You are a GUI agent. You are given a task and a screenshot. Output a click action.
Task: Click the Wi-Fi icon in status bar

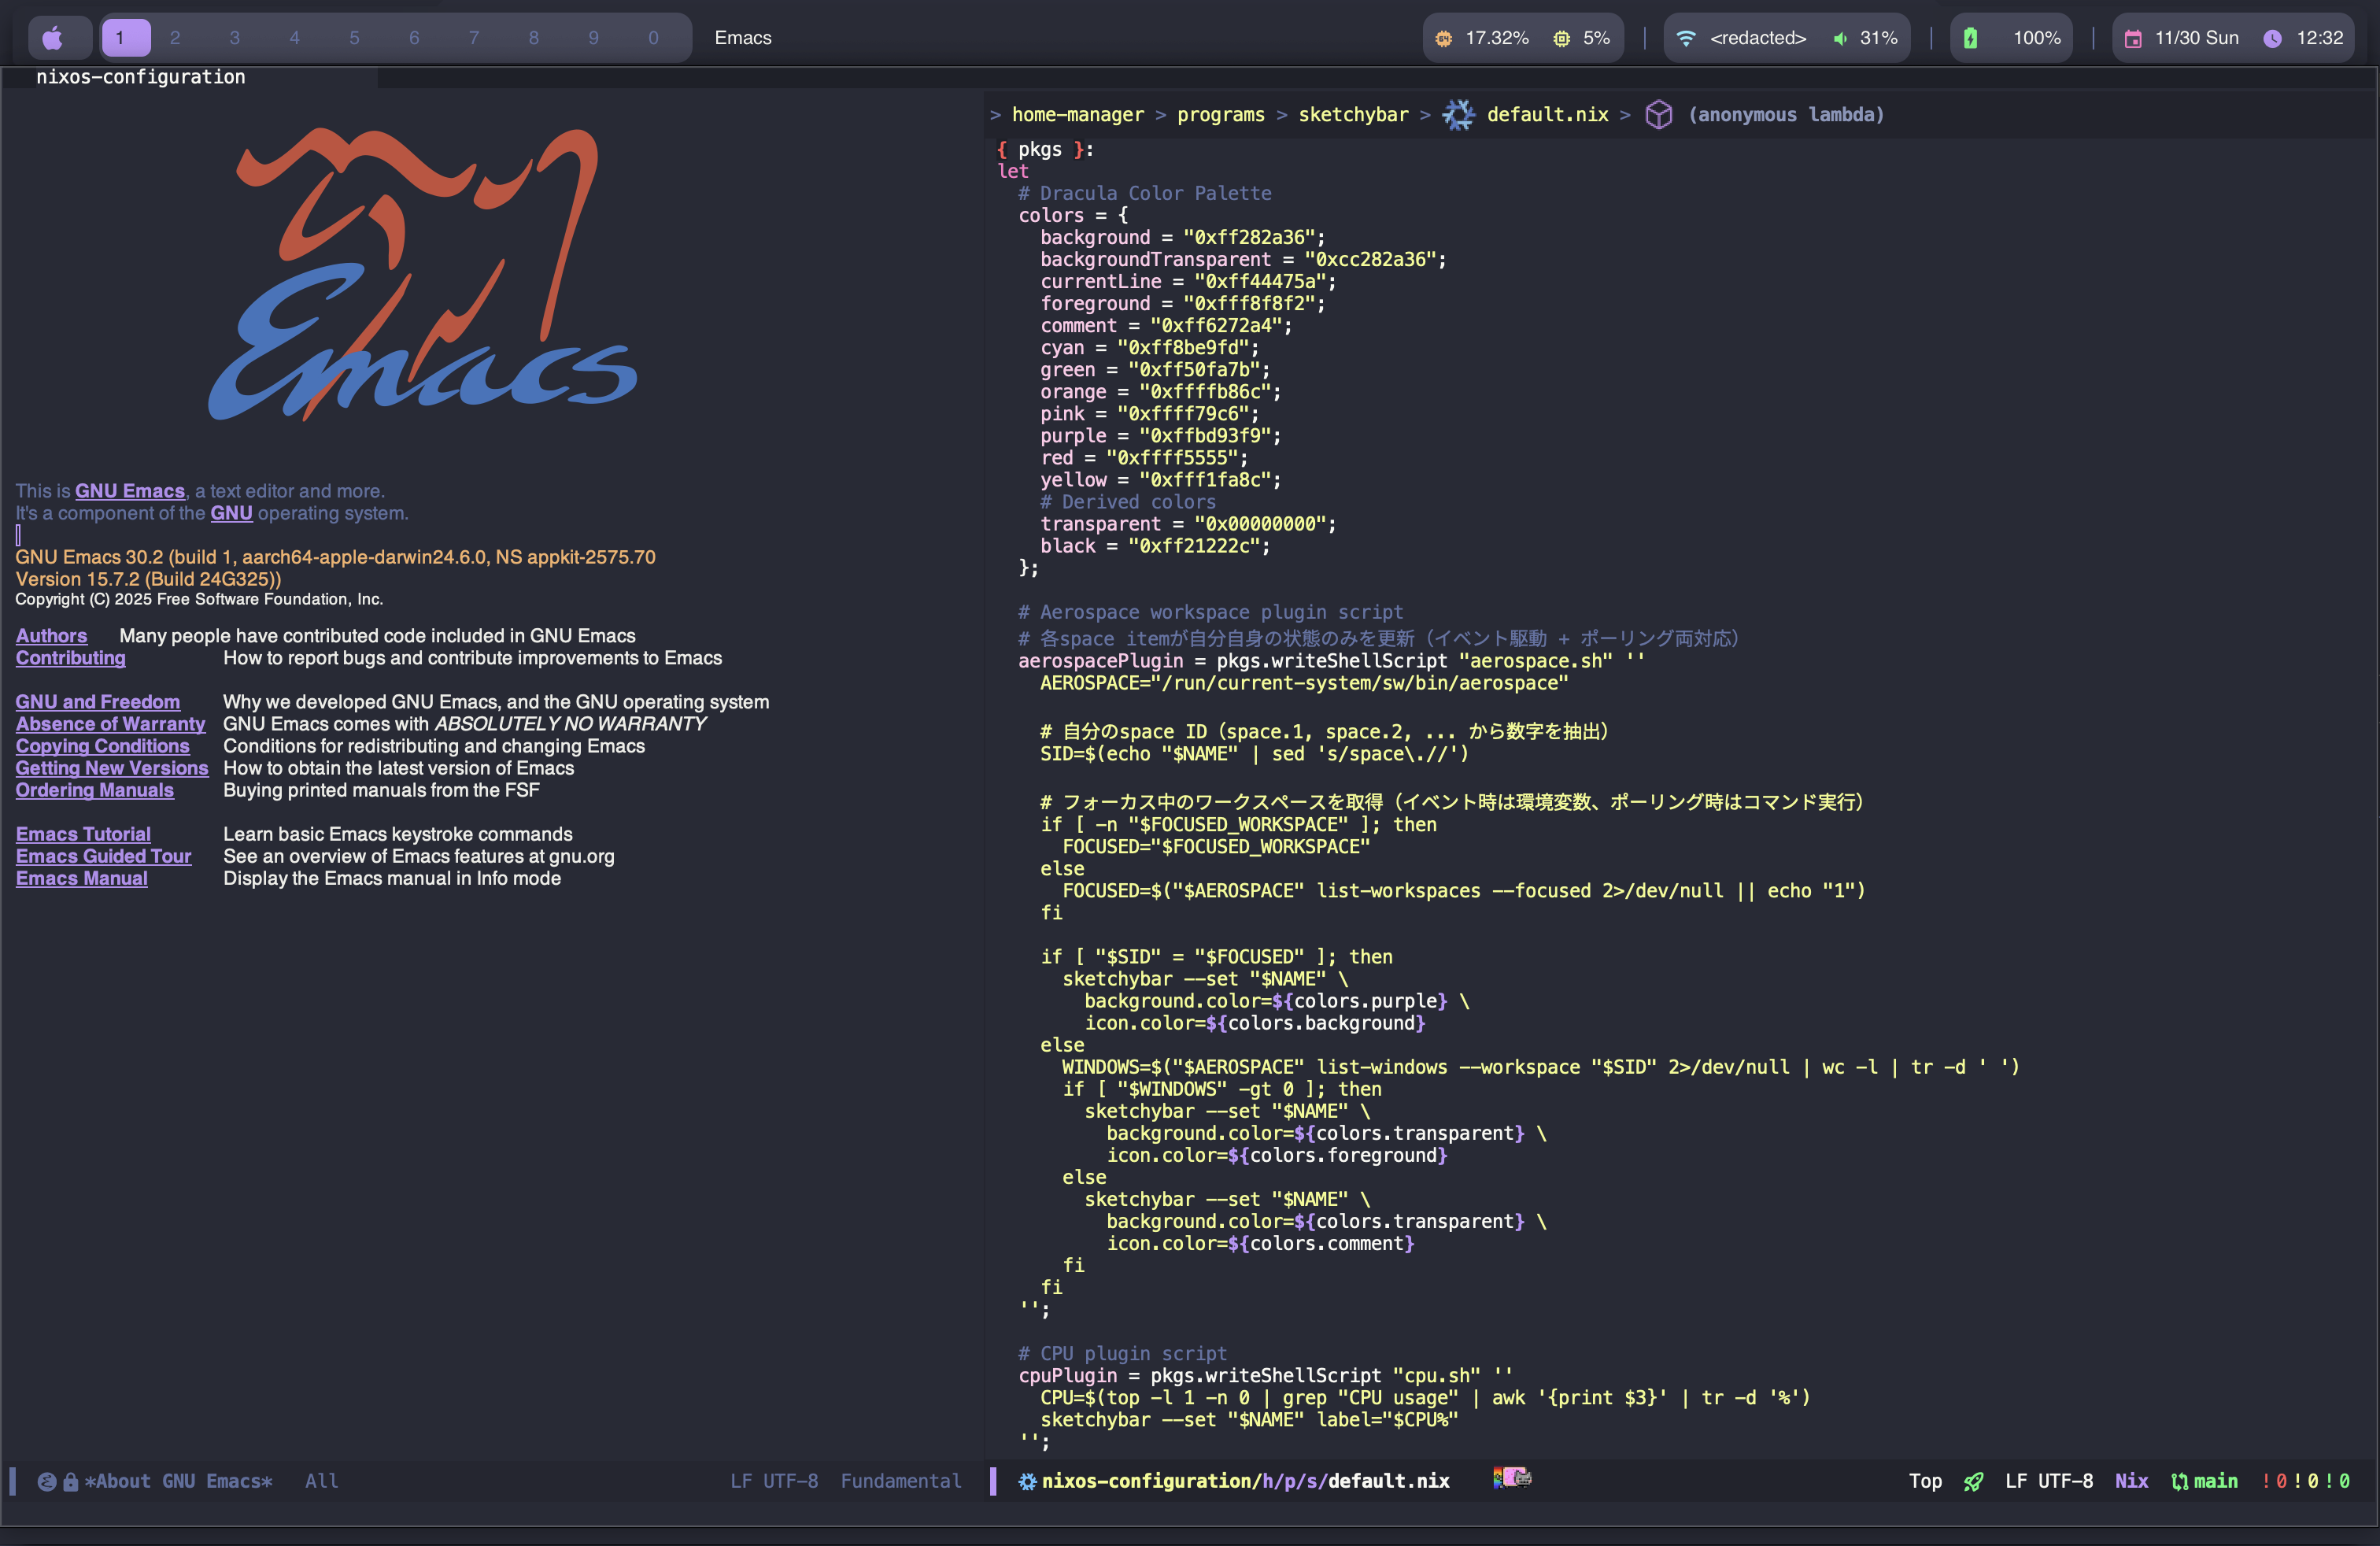1686,38
